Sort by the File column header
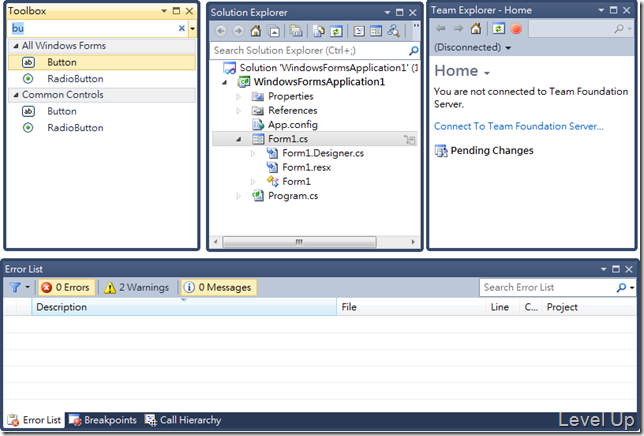This screenshot has height=436, width=644. 411,307
